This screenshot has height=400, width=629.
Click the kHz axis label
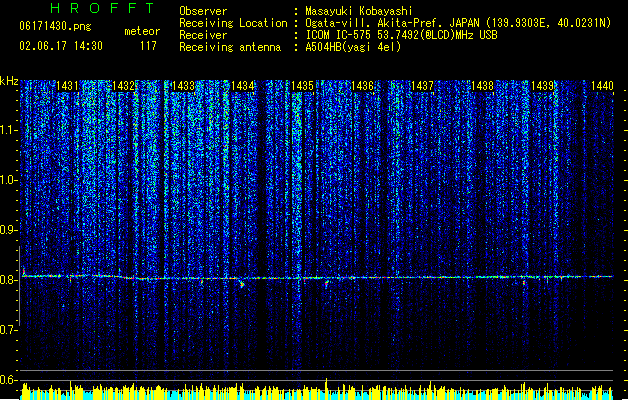pos(9,81)
